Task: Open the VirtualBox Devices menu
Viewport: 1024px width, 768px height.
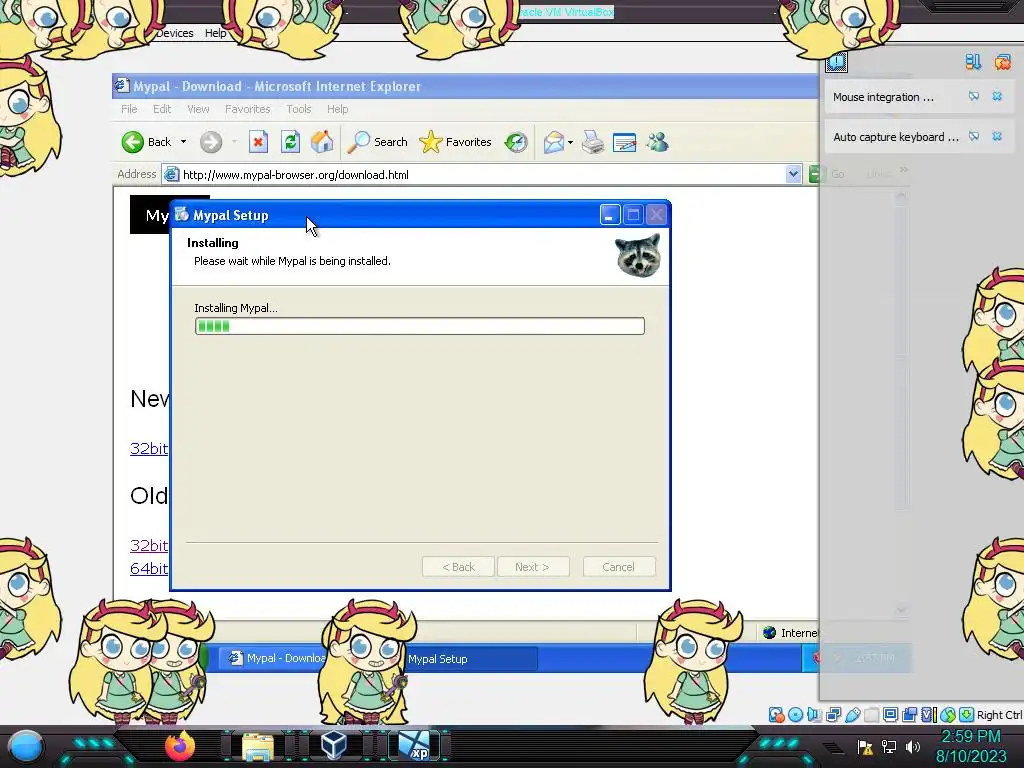Action: tap(174, 33)
